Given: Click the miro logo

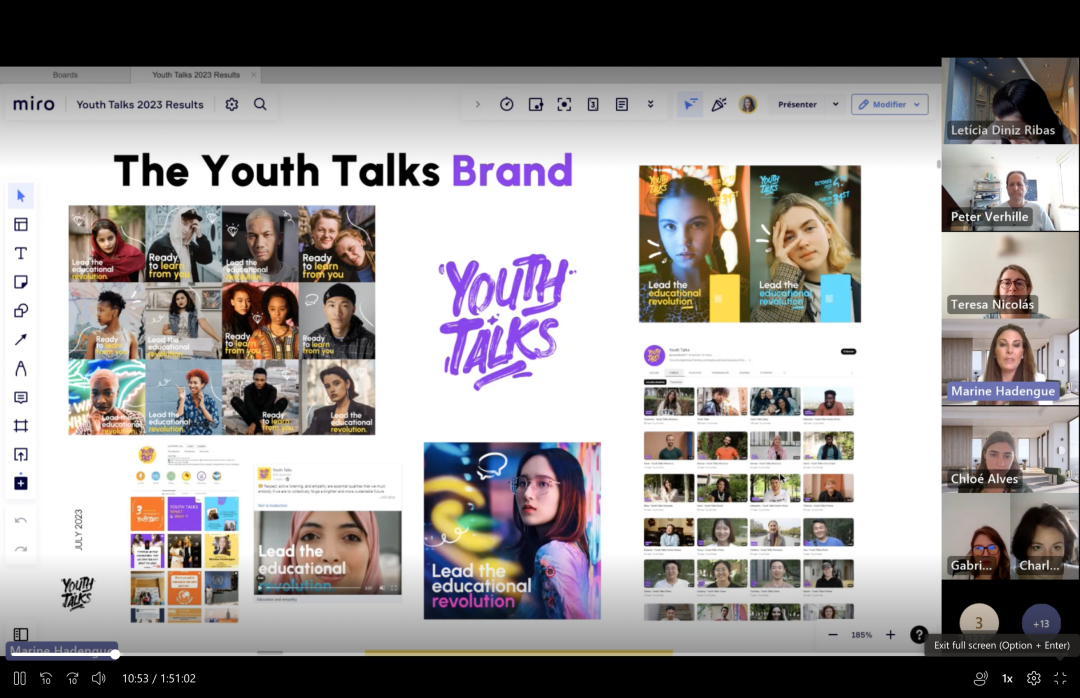Looking at the screenshot, I should pyautogui.click(x=34, y=104).
